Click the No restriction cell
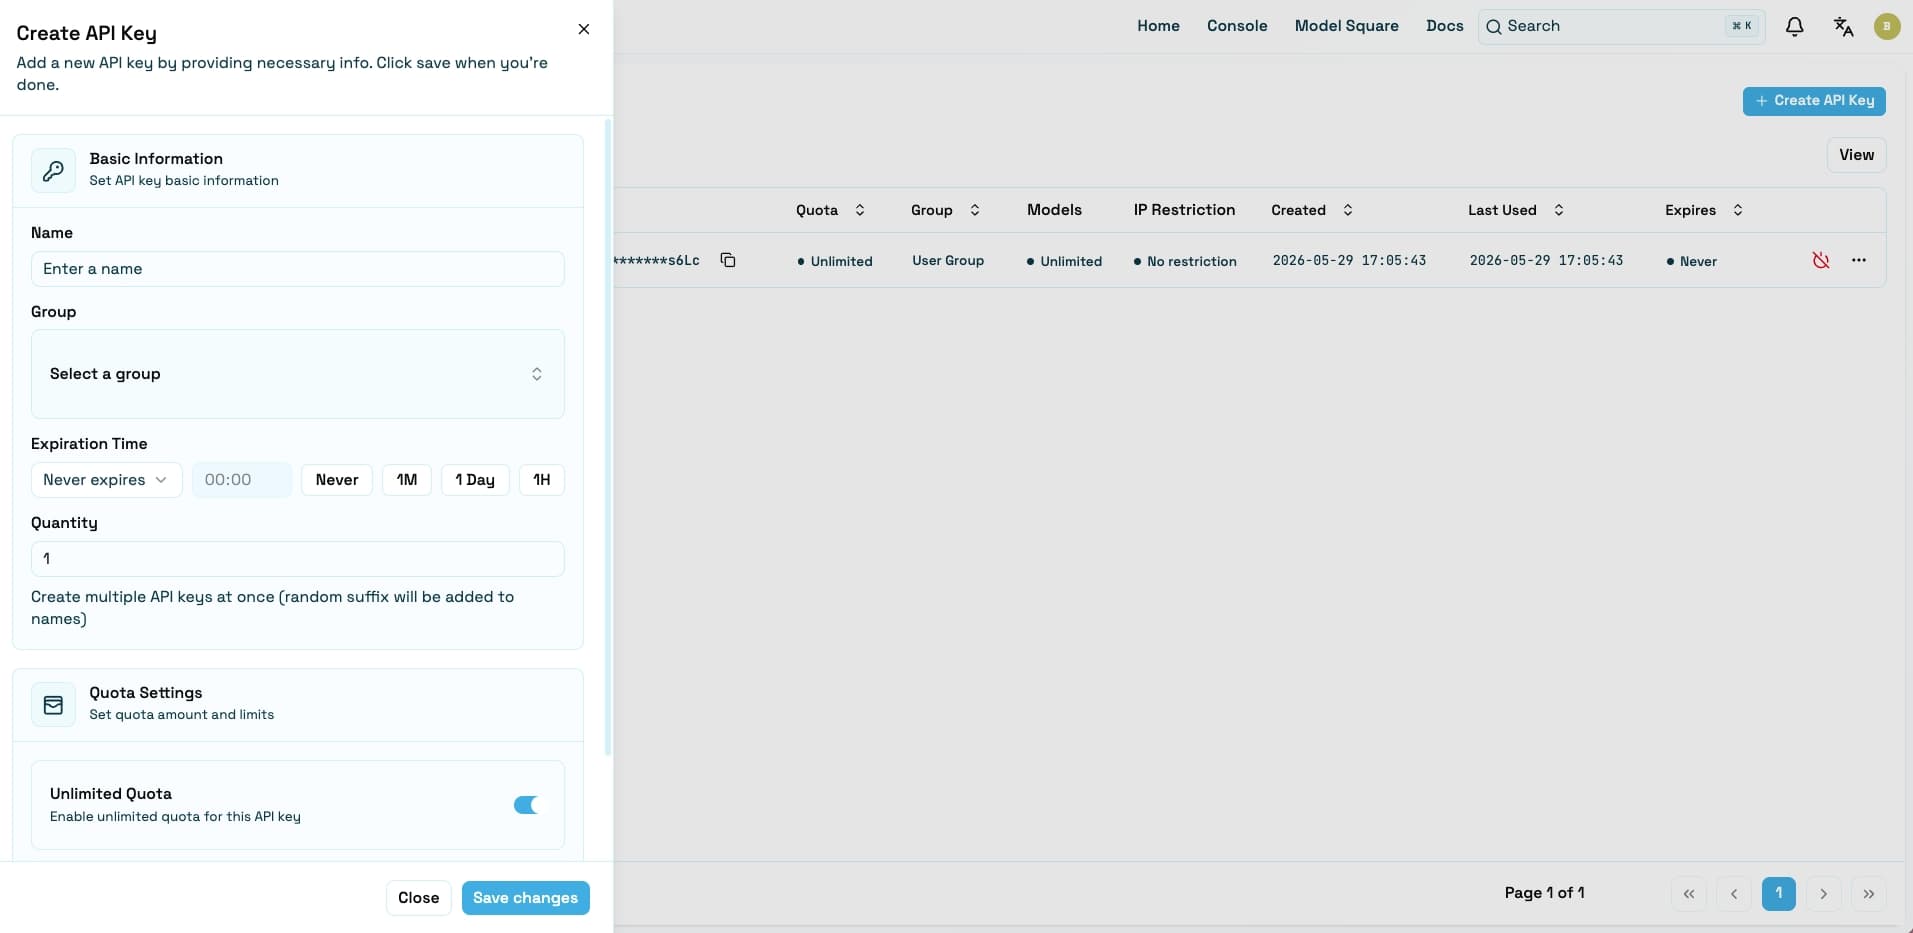 [x=1185, y=261]
